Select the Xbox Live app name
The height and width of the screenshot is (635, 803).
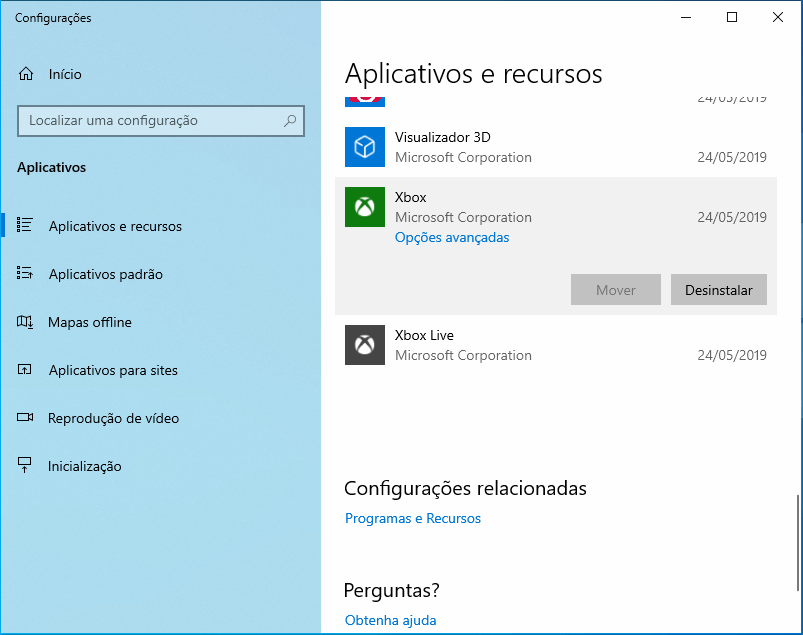pyautogui.click(x=424, y=335)
